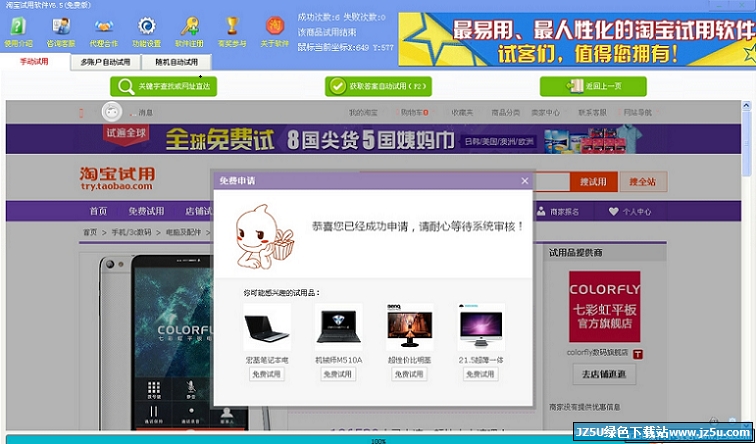Switch to 随机自动试用 tab

(176, 62)
